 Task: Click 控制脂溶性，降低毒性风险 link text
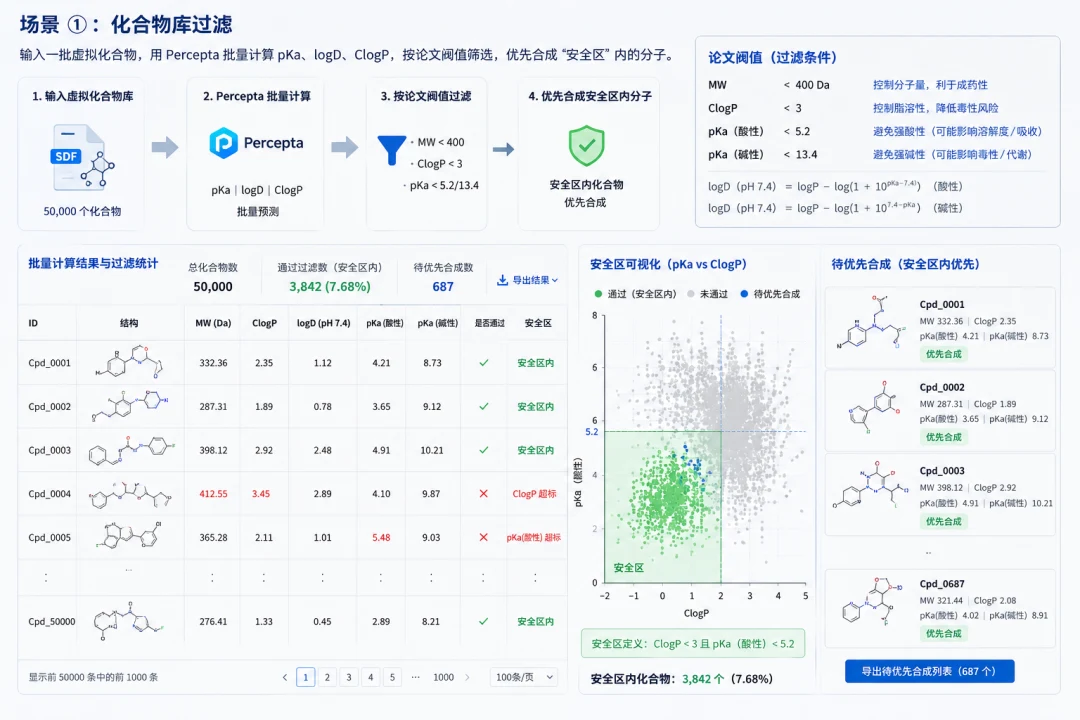(x=935, y=108)
